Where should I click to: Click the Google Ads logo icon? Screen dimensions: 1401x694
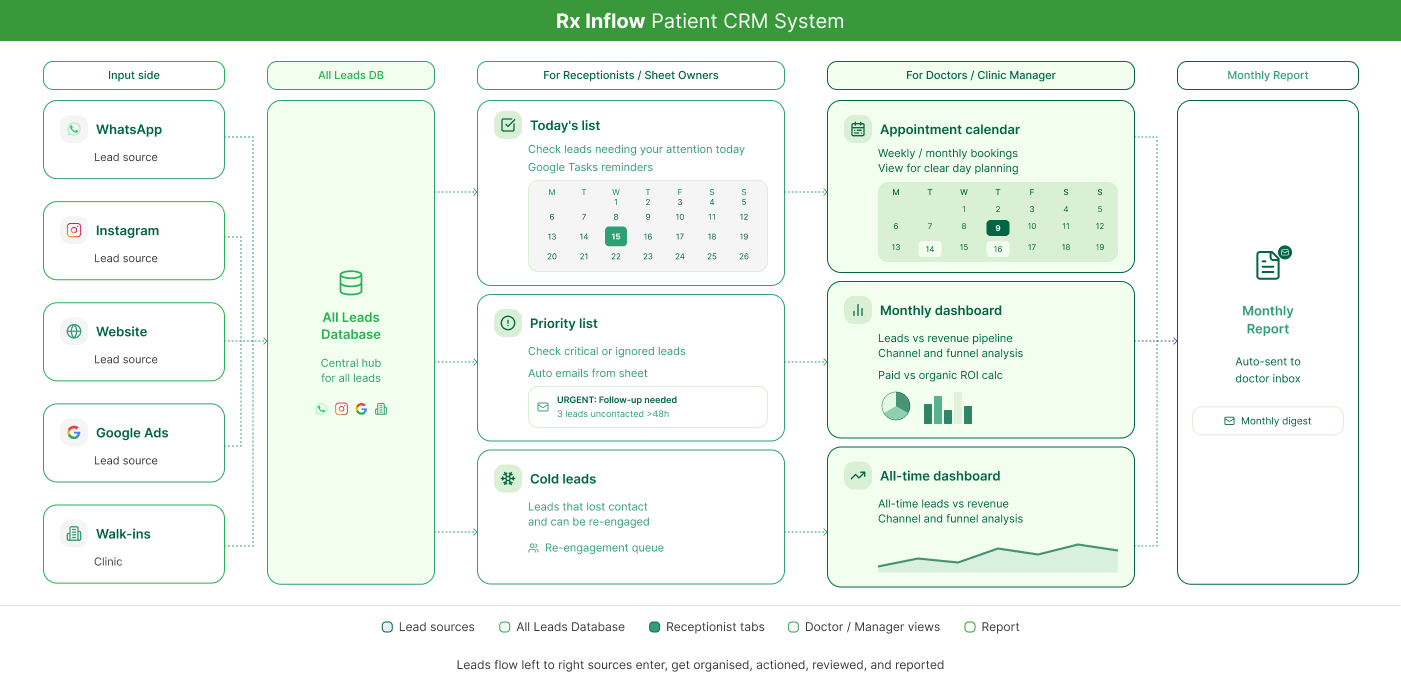[74, 432]
